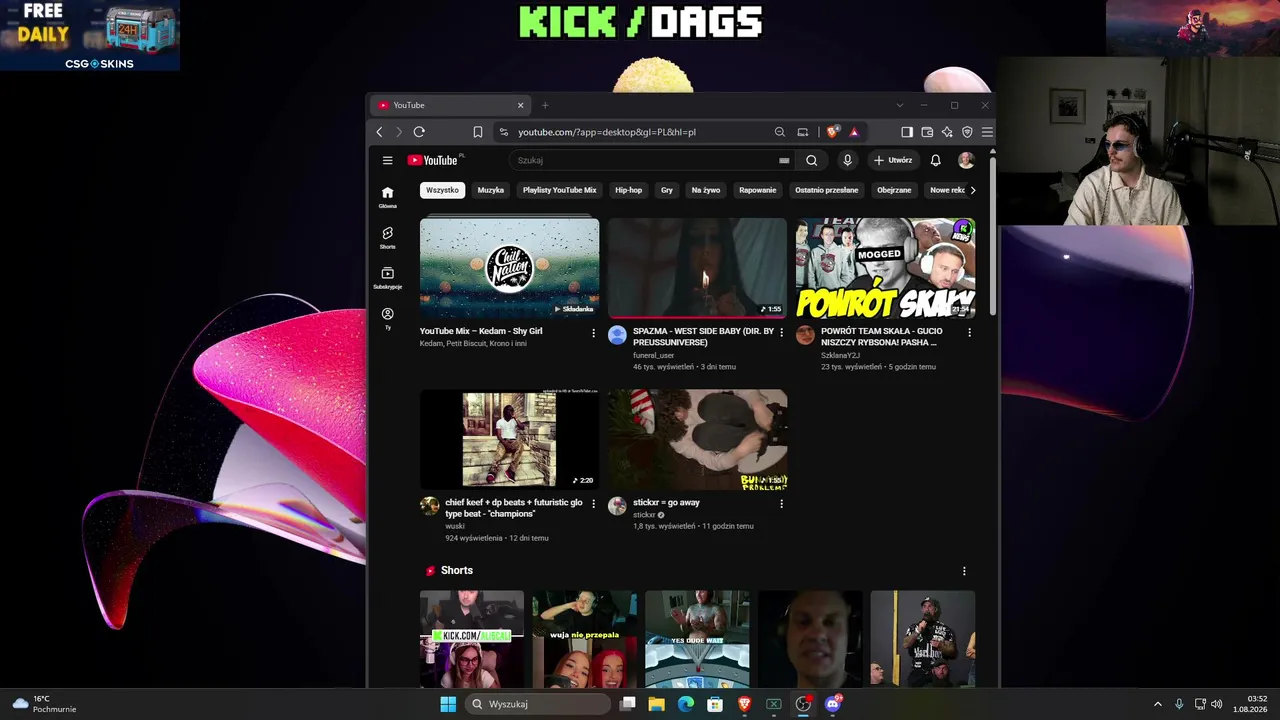Toggle the browser sidebar panel
The image size is (1280, 720).
point(907,132)
